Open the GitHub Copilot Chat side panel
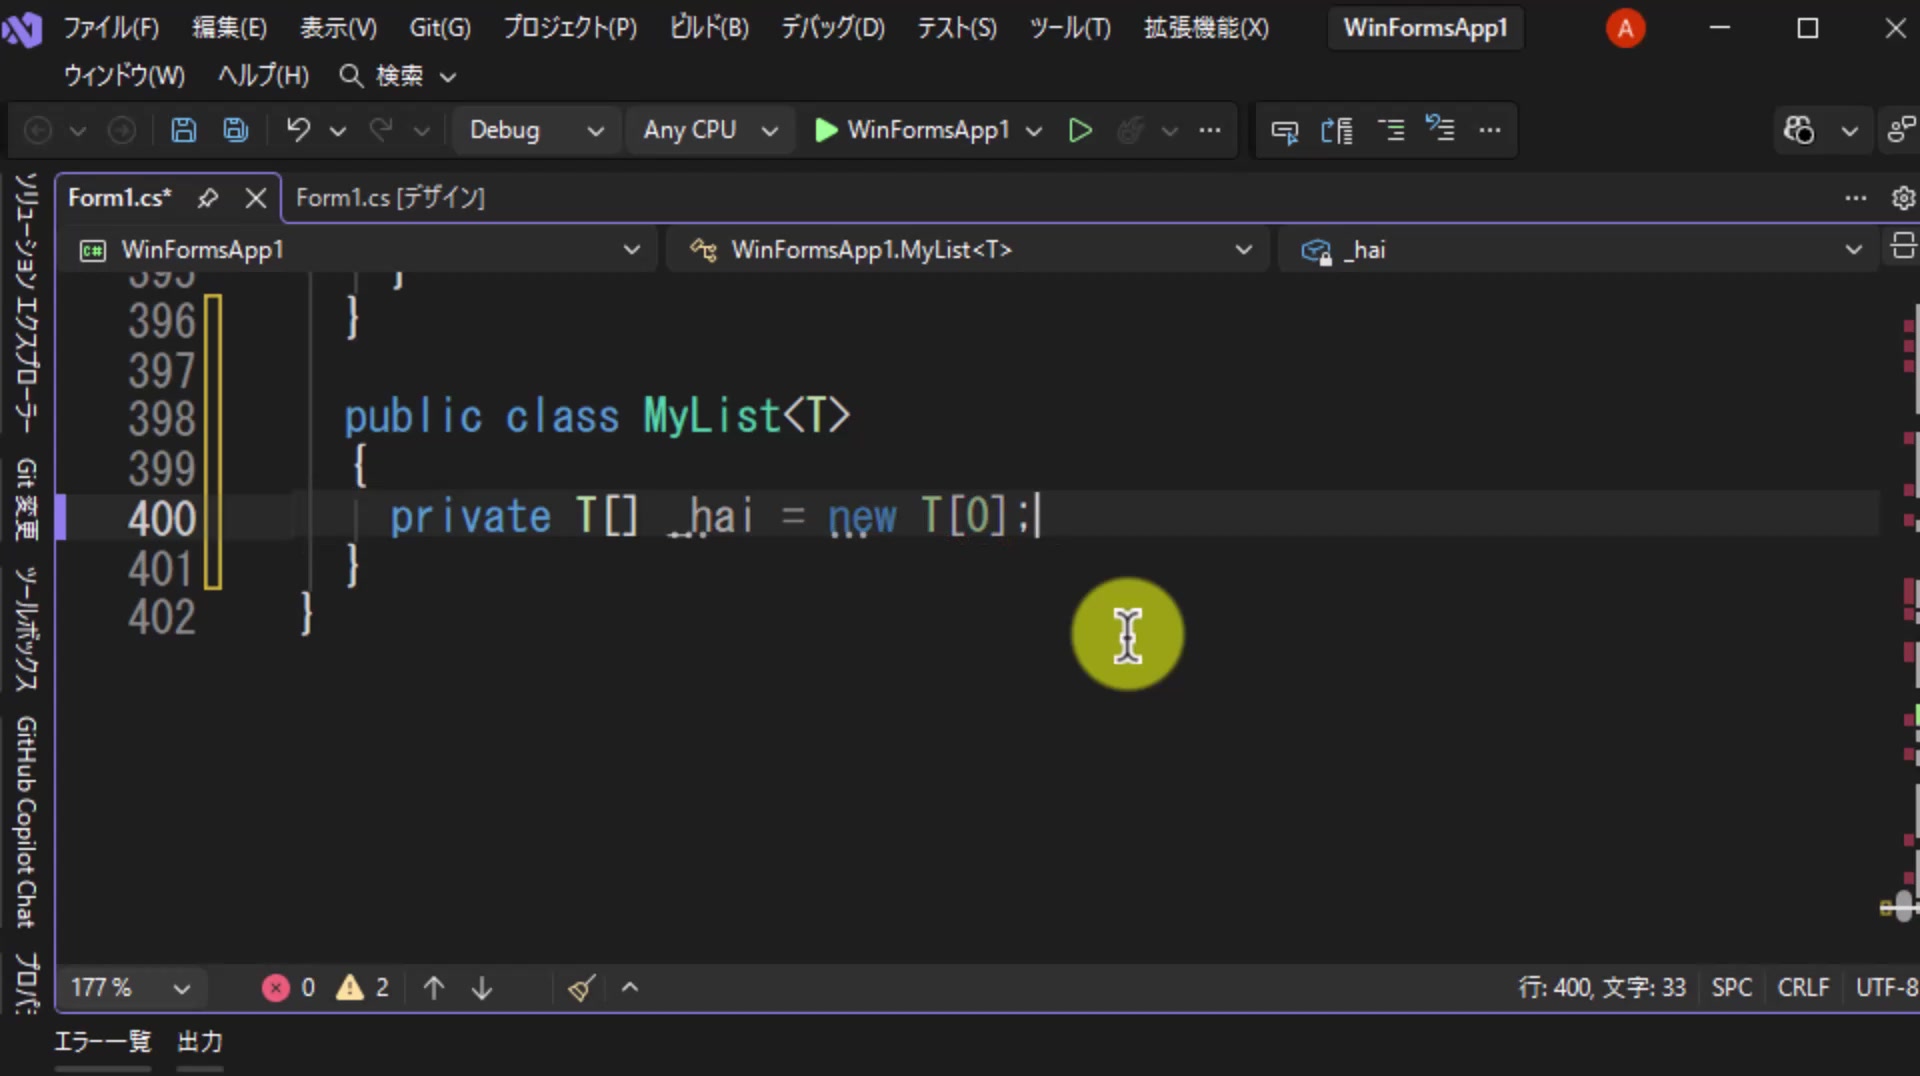 [x=27, y=822]
